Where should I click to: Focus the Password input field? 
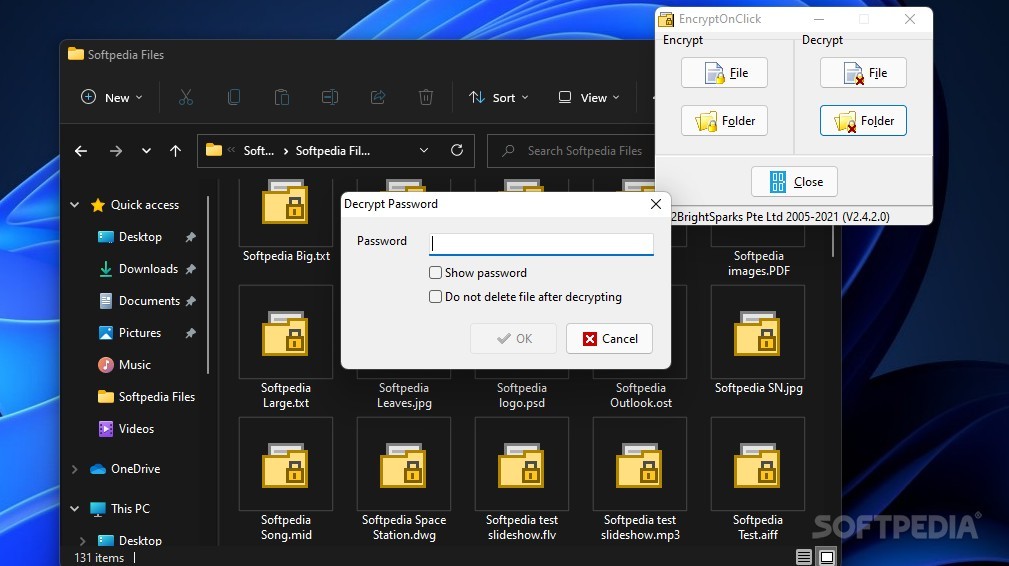[x=541, y=244]
